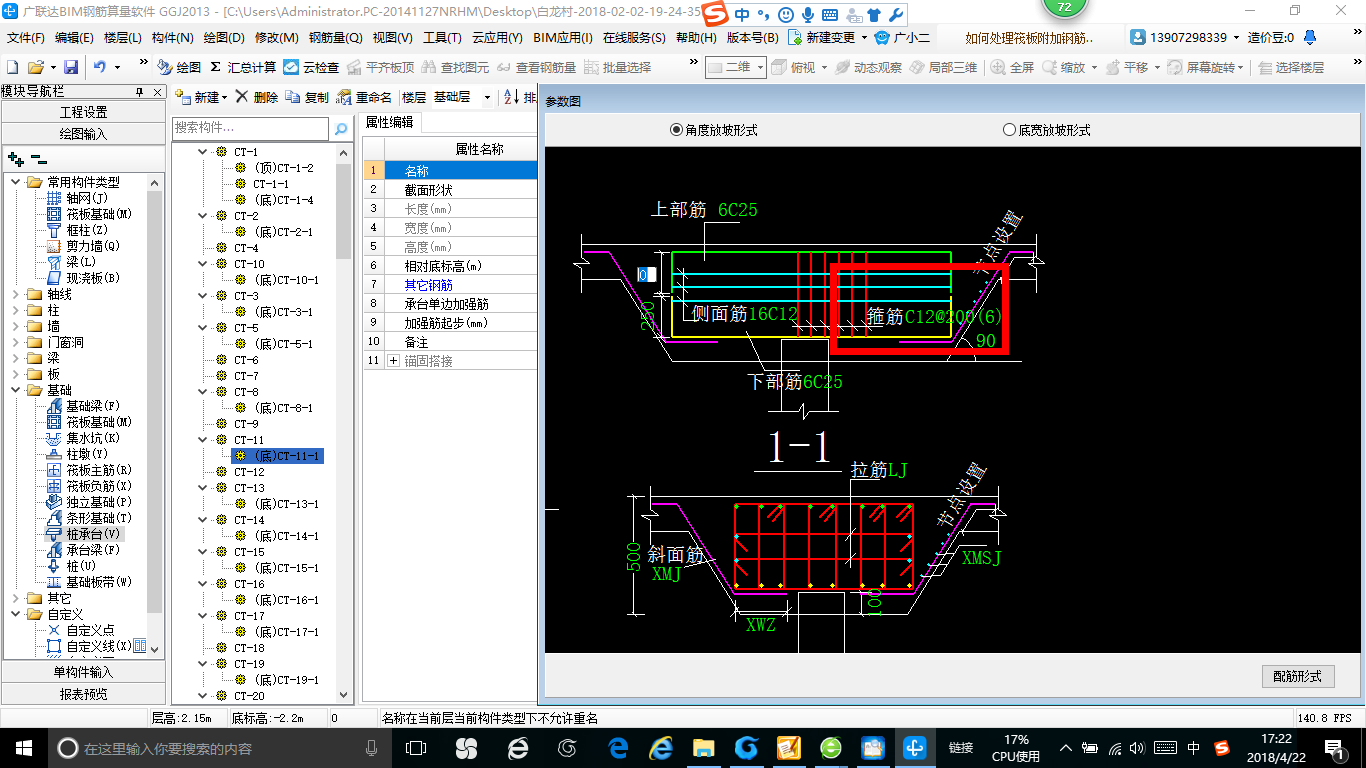Close the 模块导航栏 panel
Viewport: 1366px width, 768px height.
157,92
